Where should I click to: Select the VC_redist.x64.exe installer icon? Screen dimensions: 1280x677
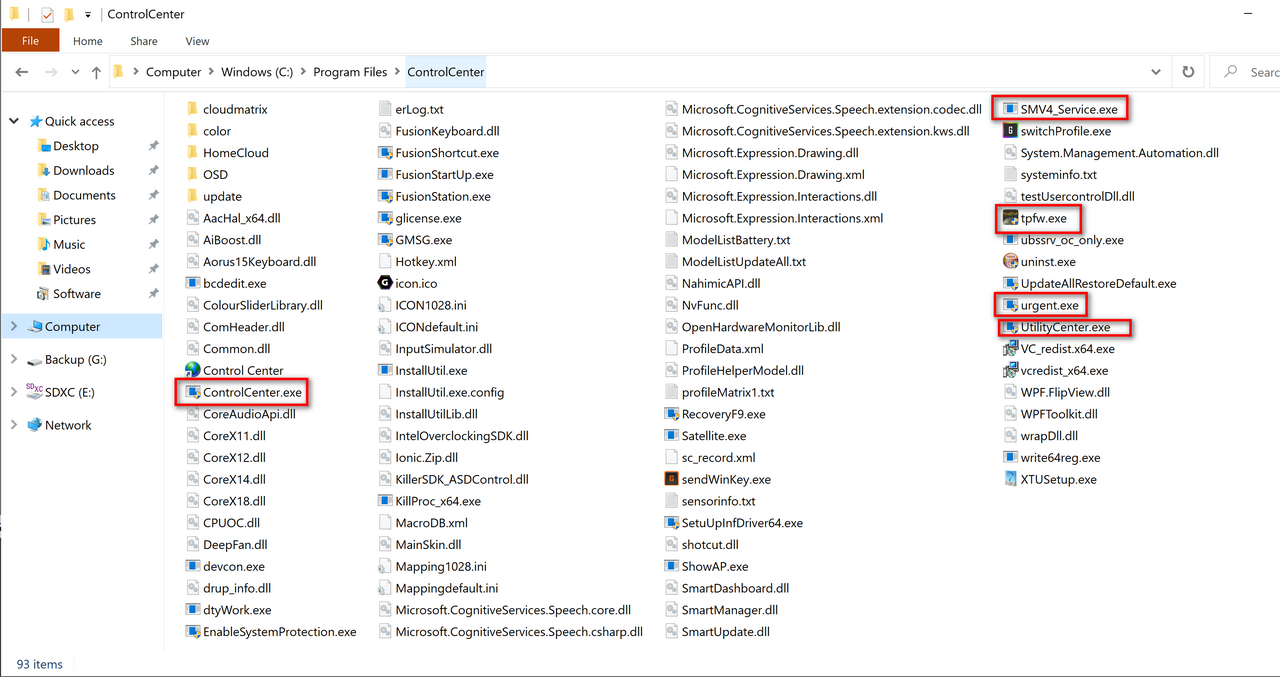(x=1010, y=349)
